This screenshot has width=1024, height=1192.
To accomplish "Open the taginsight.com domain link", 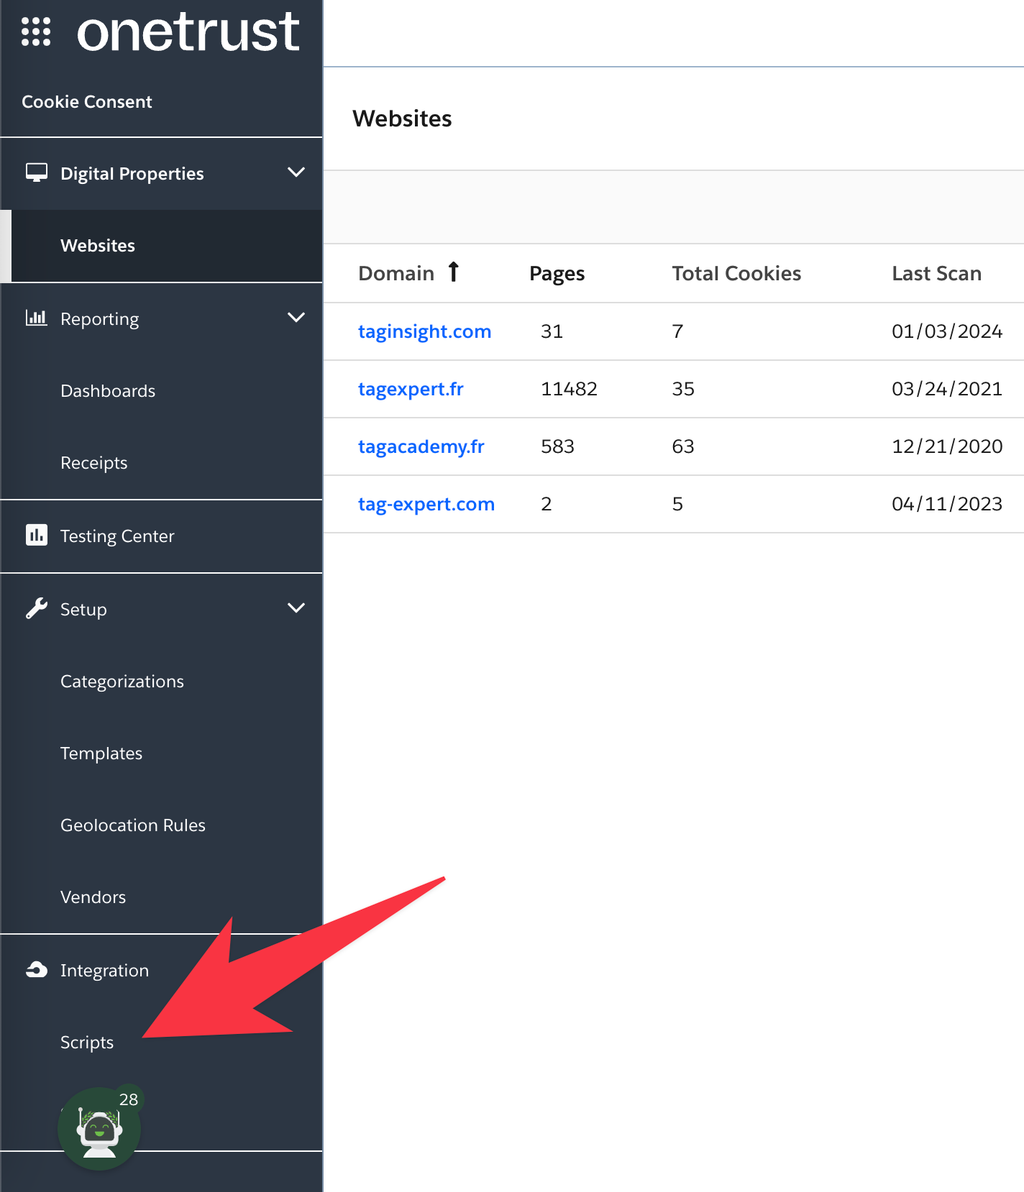I will click(x=424, y=331).
